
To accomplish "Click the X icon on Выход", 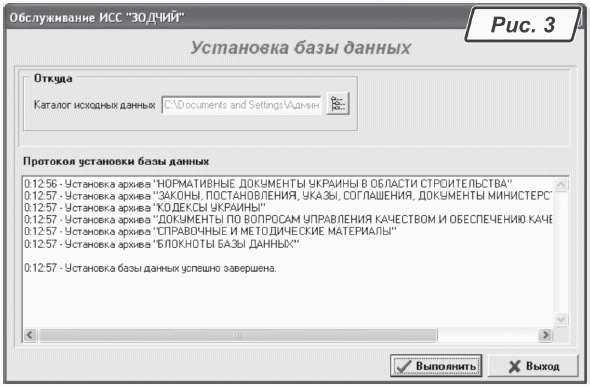I will click(514, 367).
